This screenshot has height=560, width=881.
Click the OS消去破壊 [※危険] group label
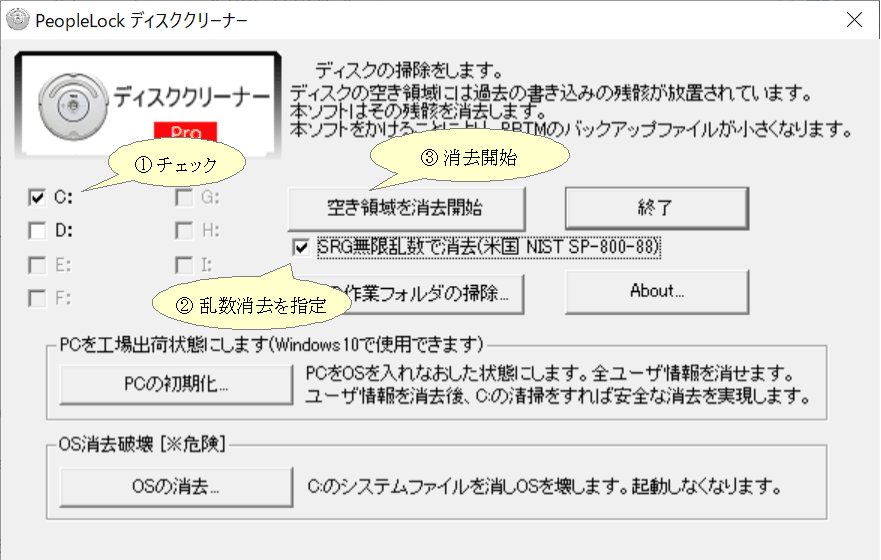142,444
